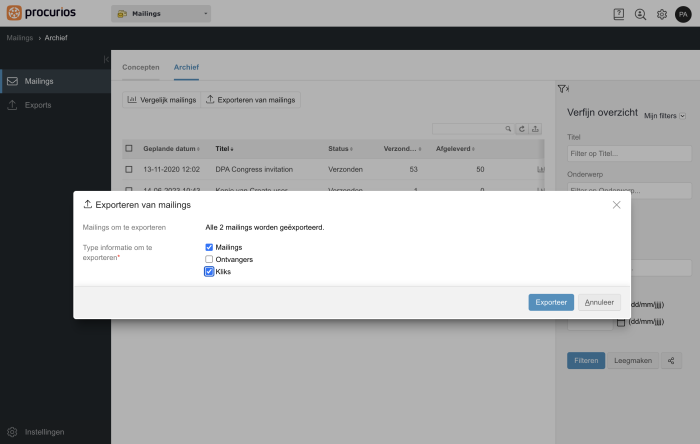Click the Filteren button
The width and height of the screenshot is (700, 444).
586,361
